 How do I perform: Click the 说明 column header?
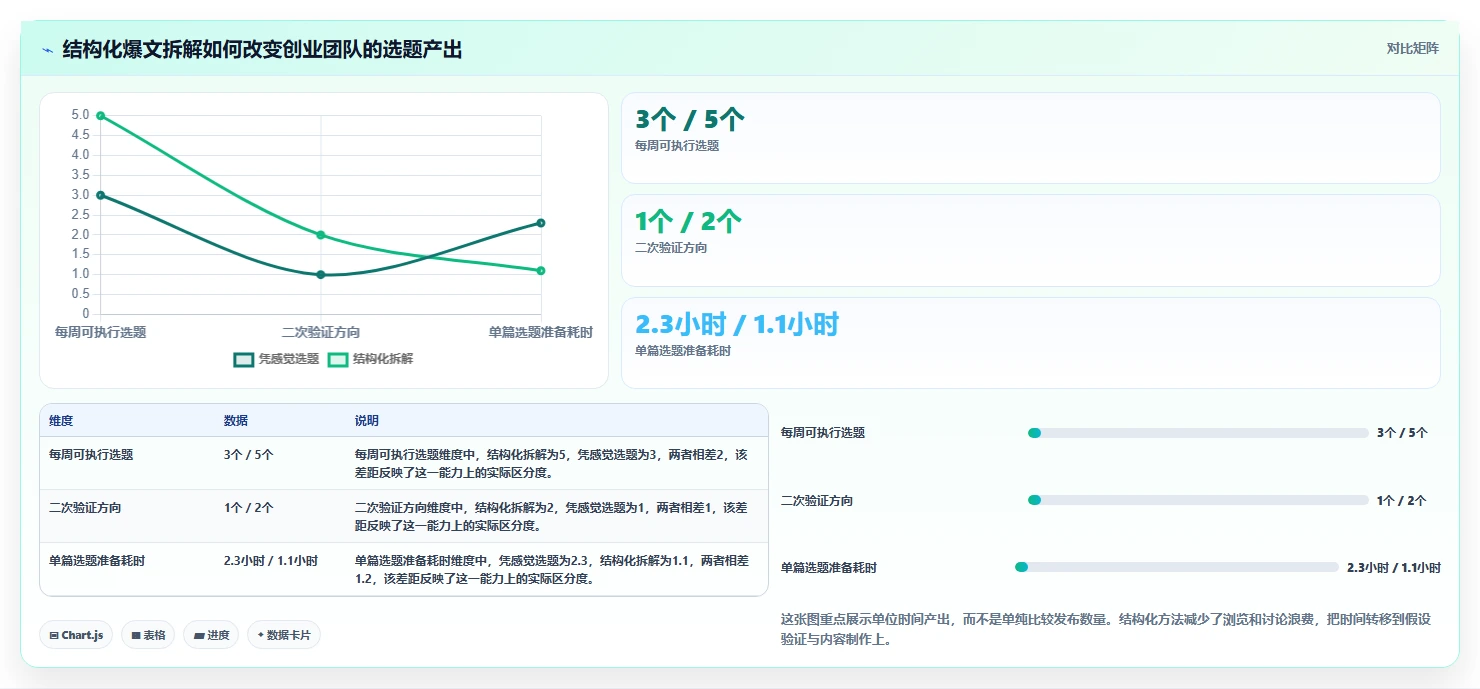click(x=367, y=421)
